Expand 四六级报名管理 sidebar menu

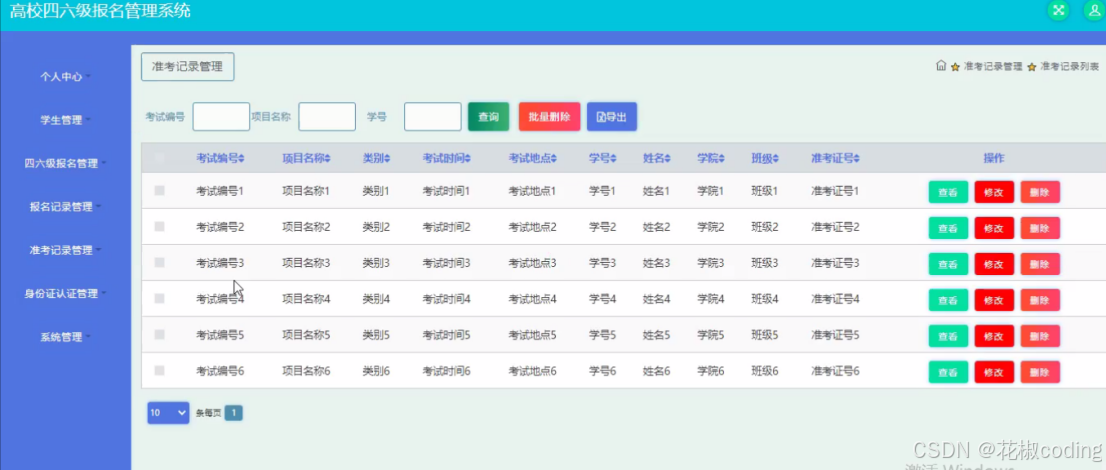(65, 164)
